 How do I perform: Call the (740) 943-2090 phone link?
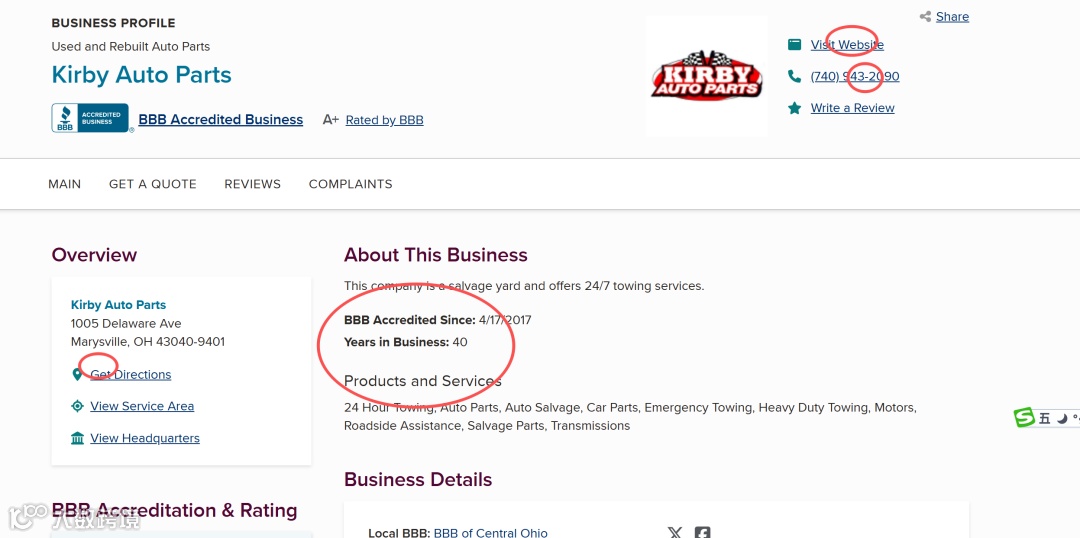(855, 76)
